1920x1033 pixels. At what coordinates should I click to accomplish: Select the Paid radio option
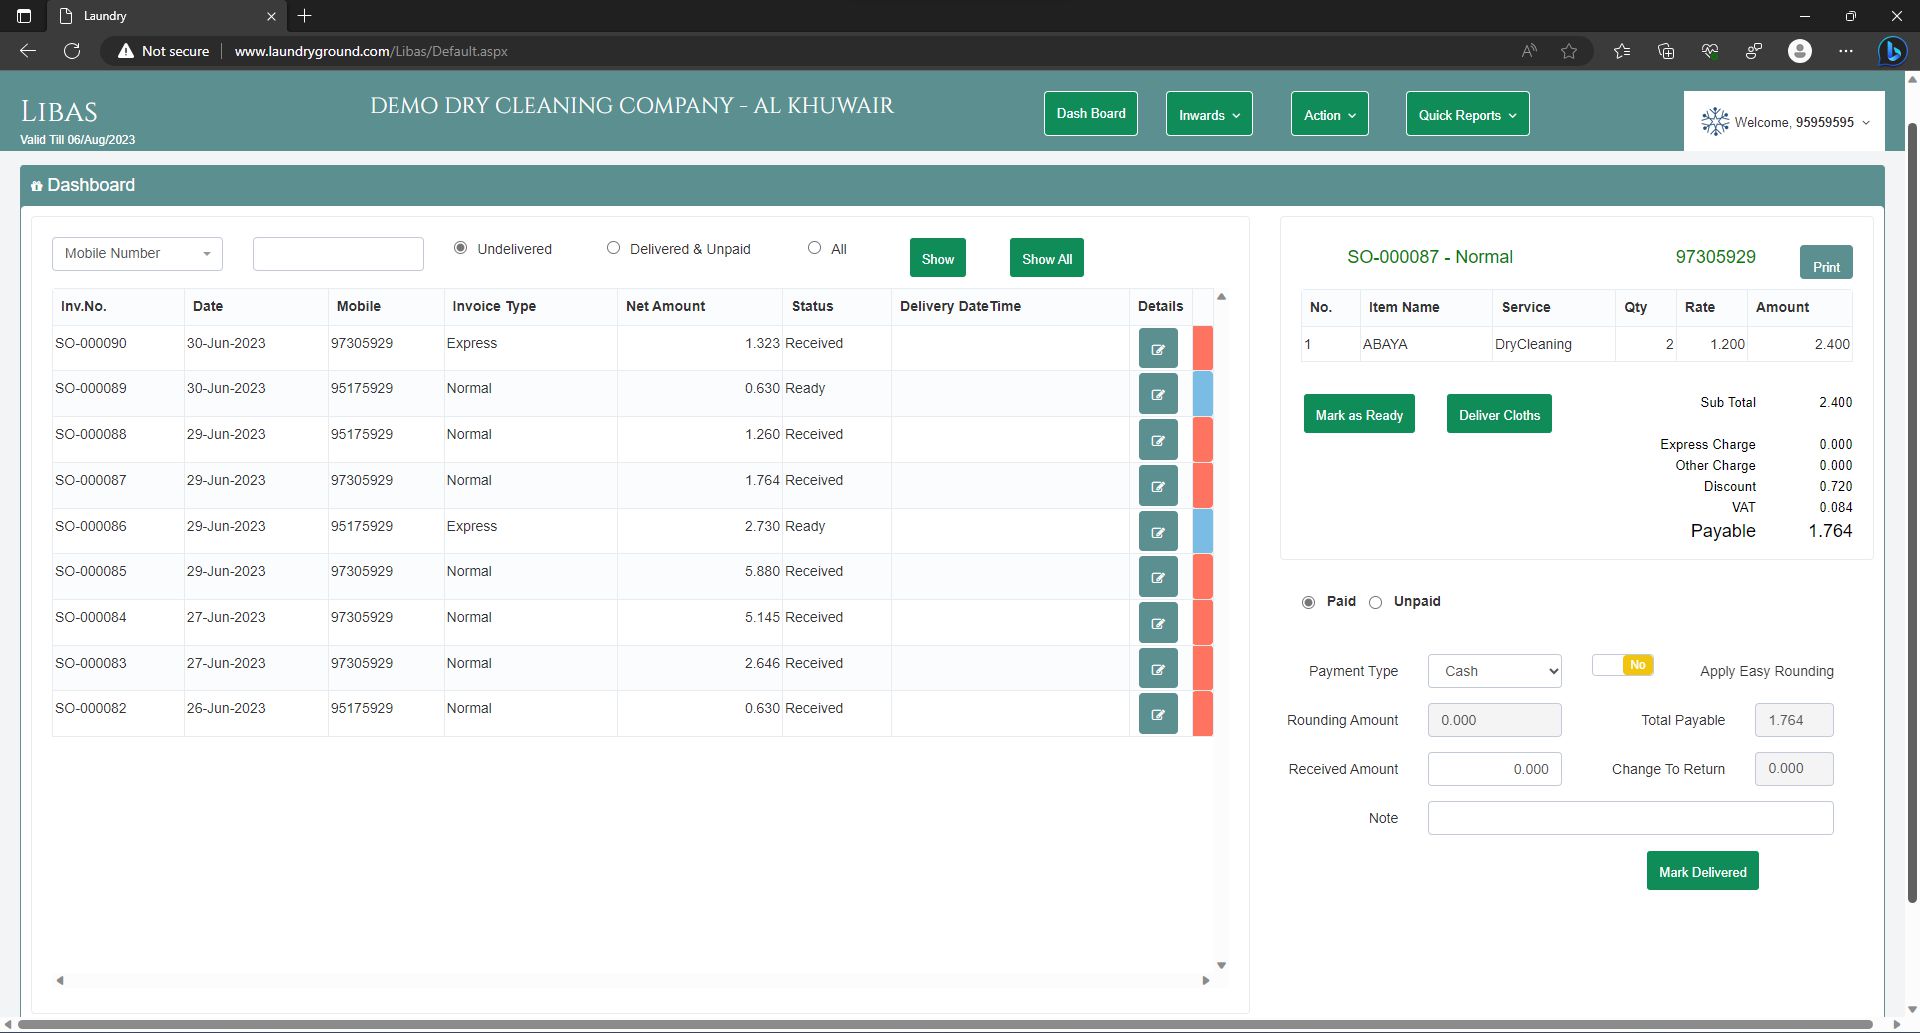tap(1308, 602)
